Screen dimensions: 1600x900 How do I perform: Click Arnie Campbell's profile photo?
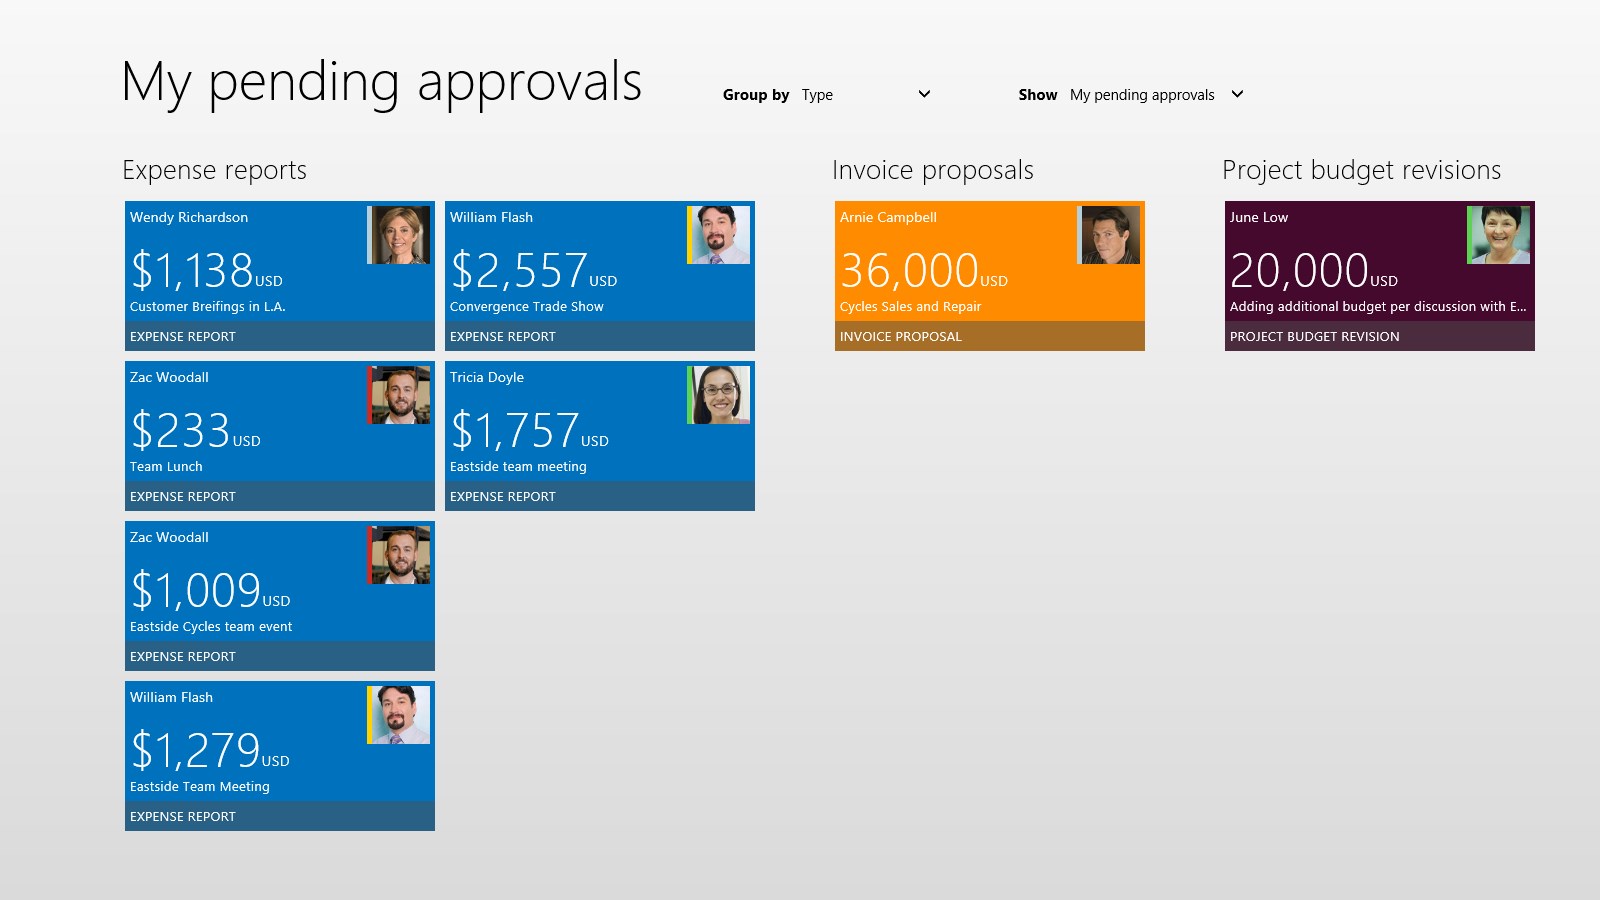point(1109,235)
